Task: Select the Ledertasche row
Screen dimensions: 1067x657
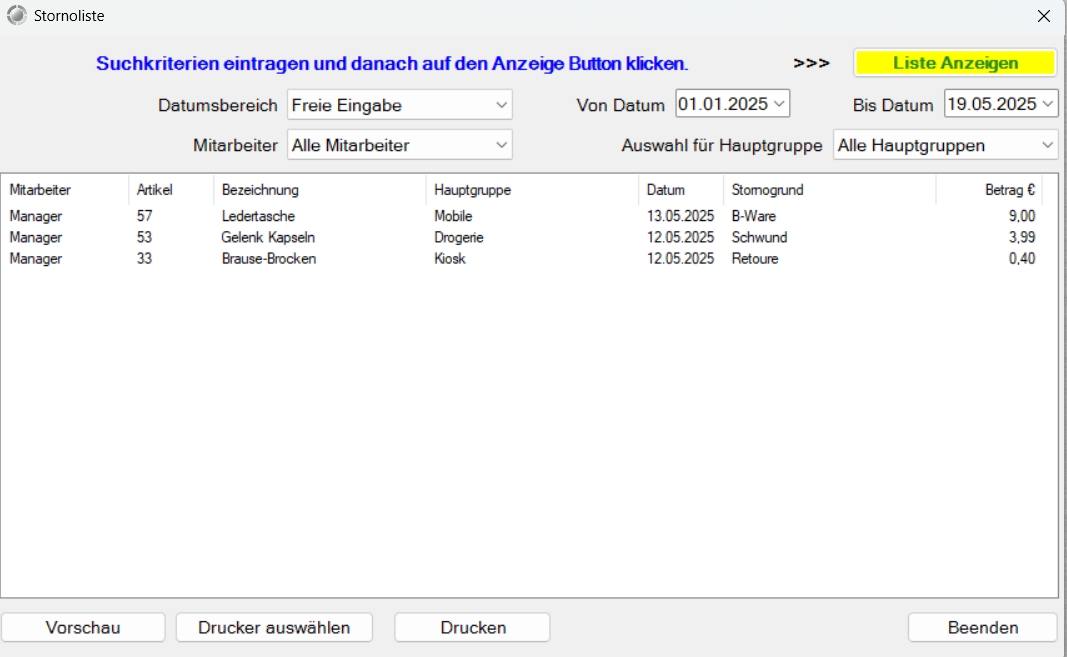Action: click(258, 216)
